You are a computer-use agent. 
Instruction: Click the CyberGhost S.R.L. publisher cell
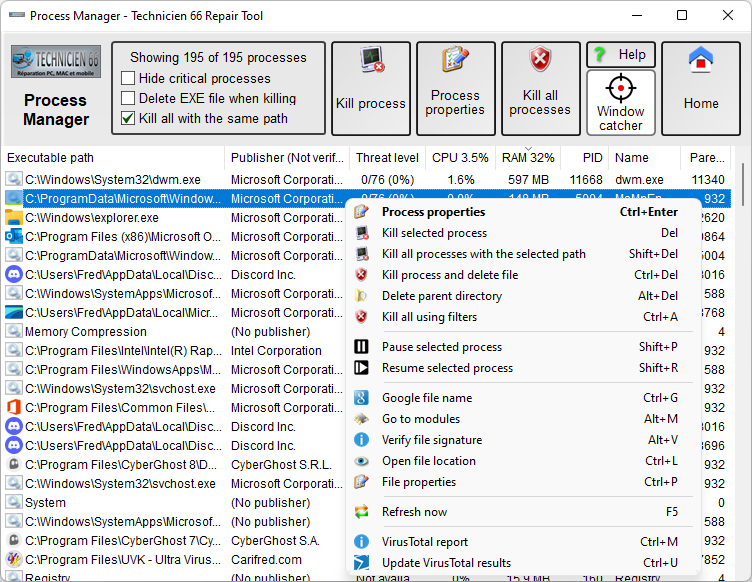[281, 465]
